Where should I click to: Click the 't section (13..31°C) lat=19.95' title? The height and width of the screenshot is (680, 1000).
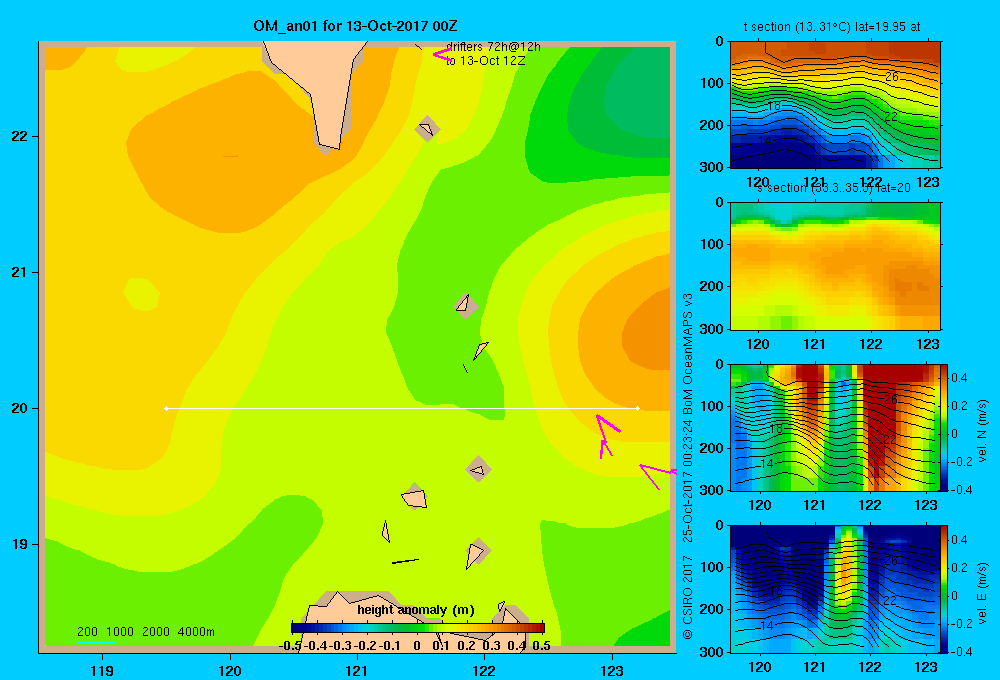click(x=832, y=27)
